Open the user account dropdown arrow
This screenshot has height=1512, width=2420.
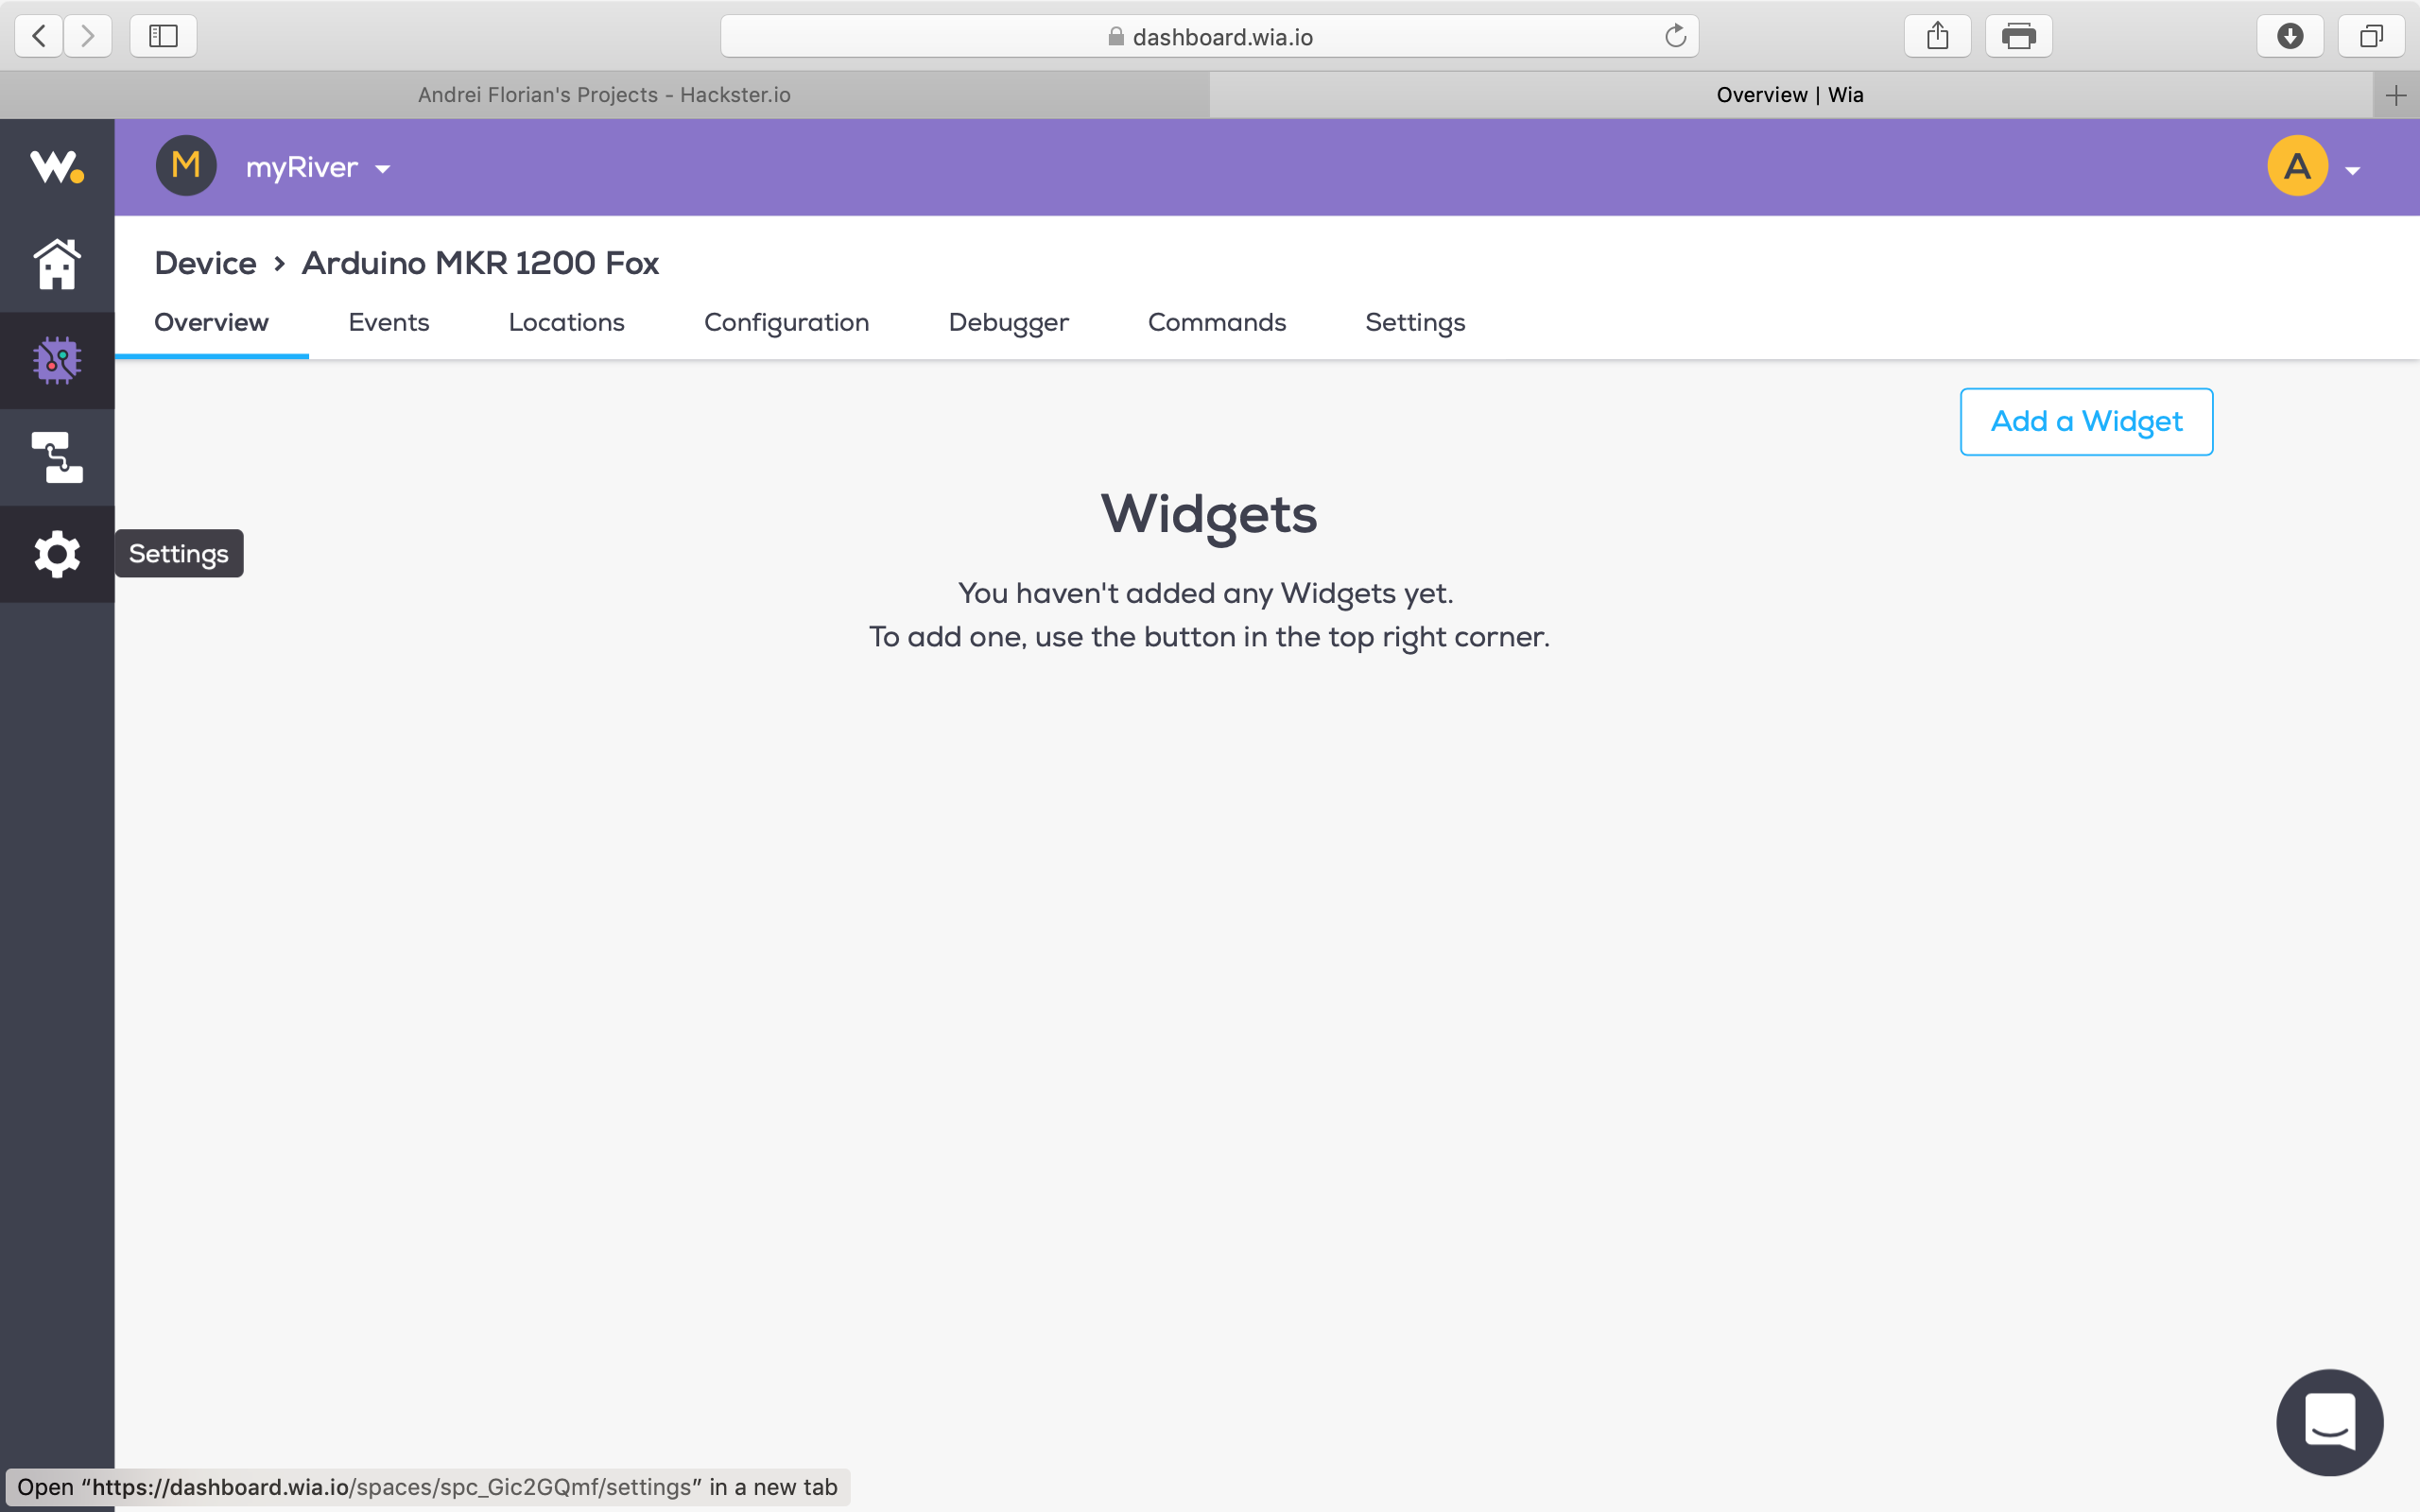pyautogui.click(x=2353, y=171)
